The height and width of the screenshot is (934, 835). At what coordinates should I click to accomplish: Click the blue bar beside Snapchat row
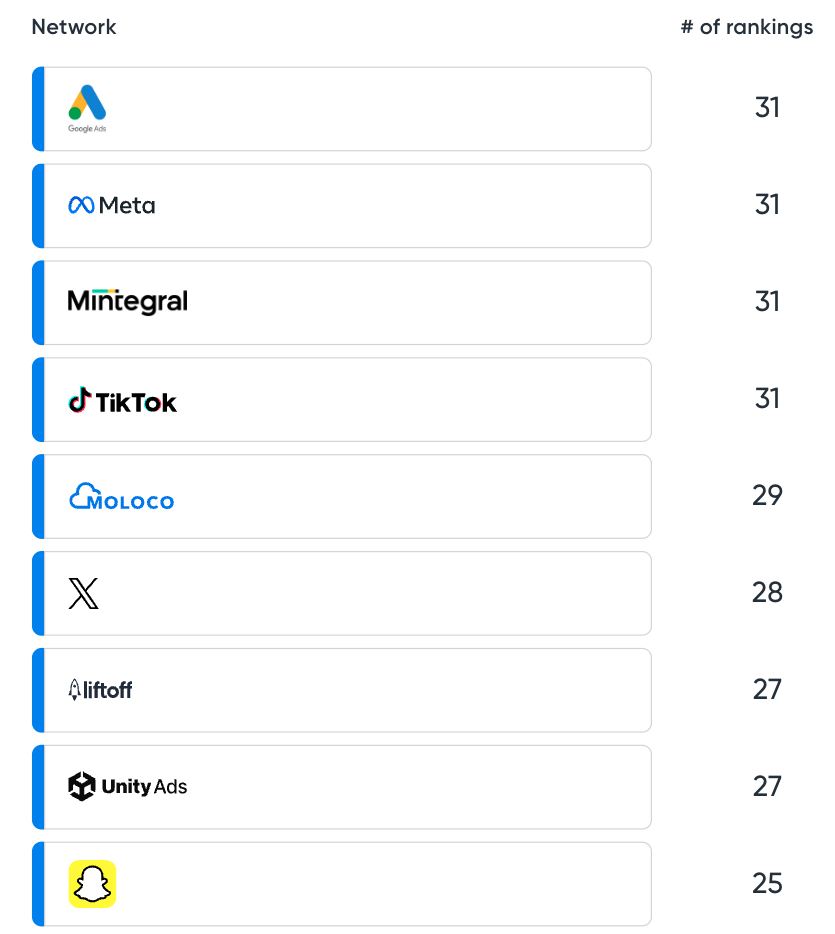pyautogui.click(x=38, y=884)
